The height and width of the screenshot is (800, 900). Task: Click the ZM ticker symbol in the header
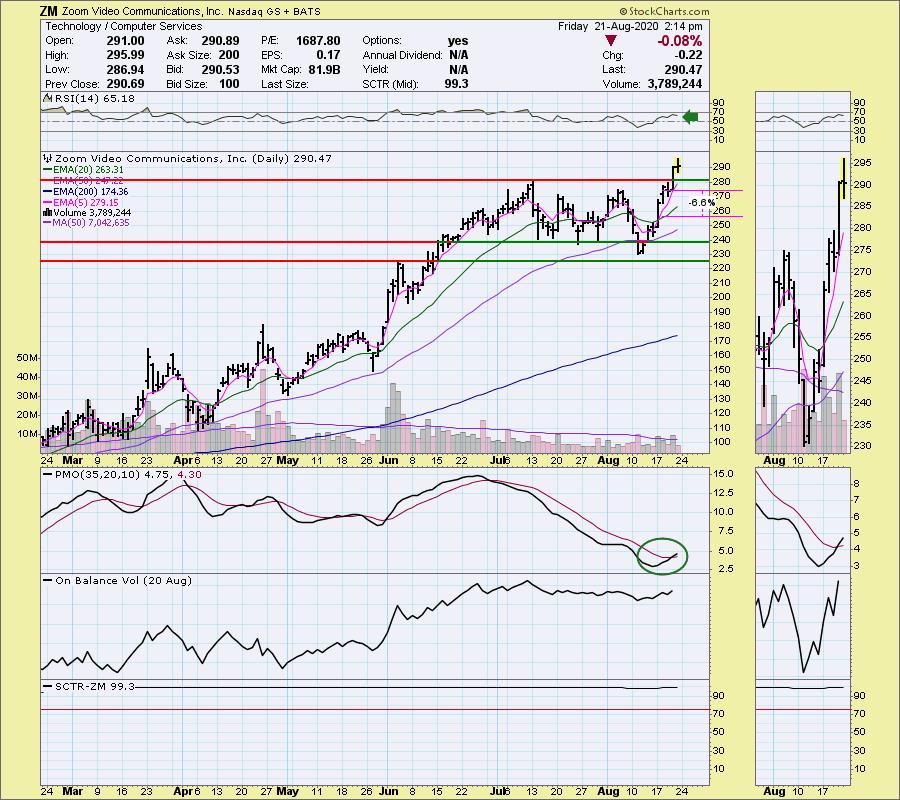pyautogui.click(x=51, y=11)
